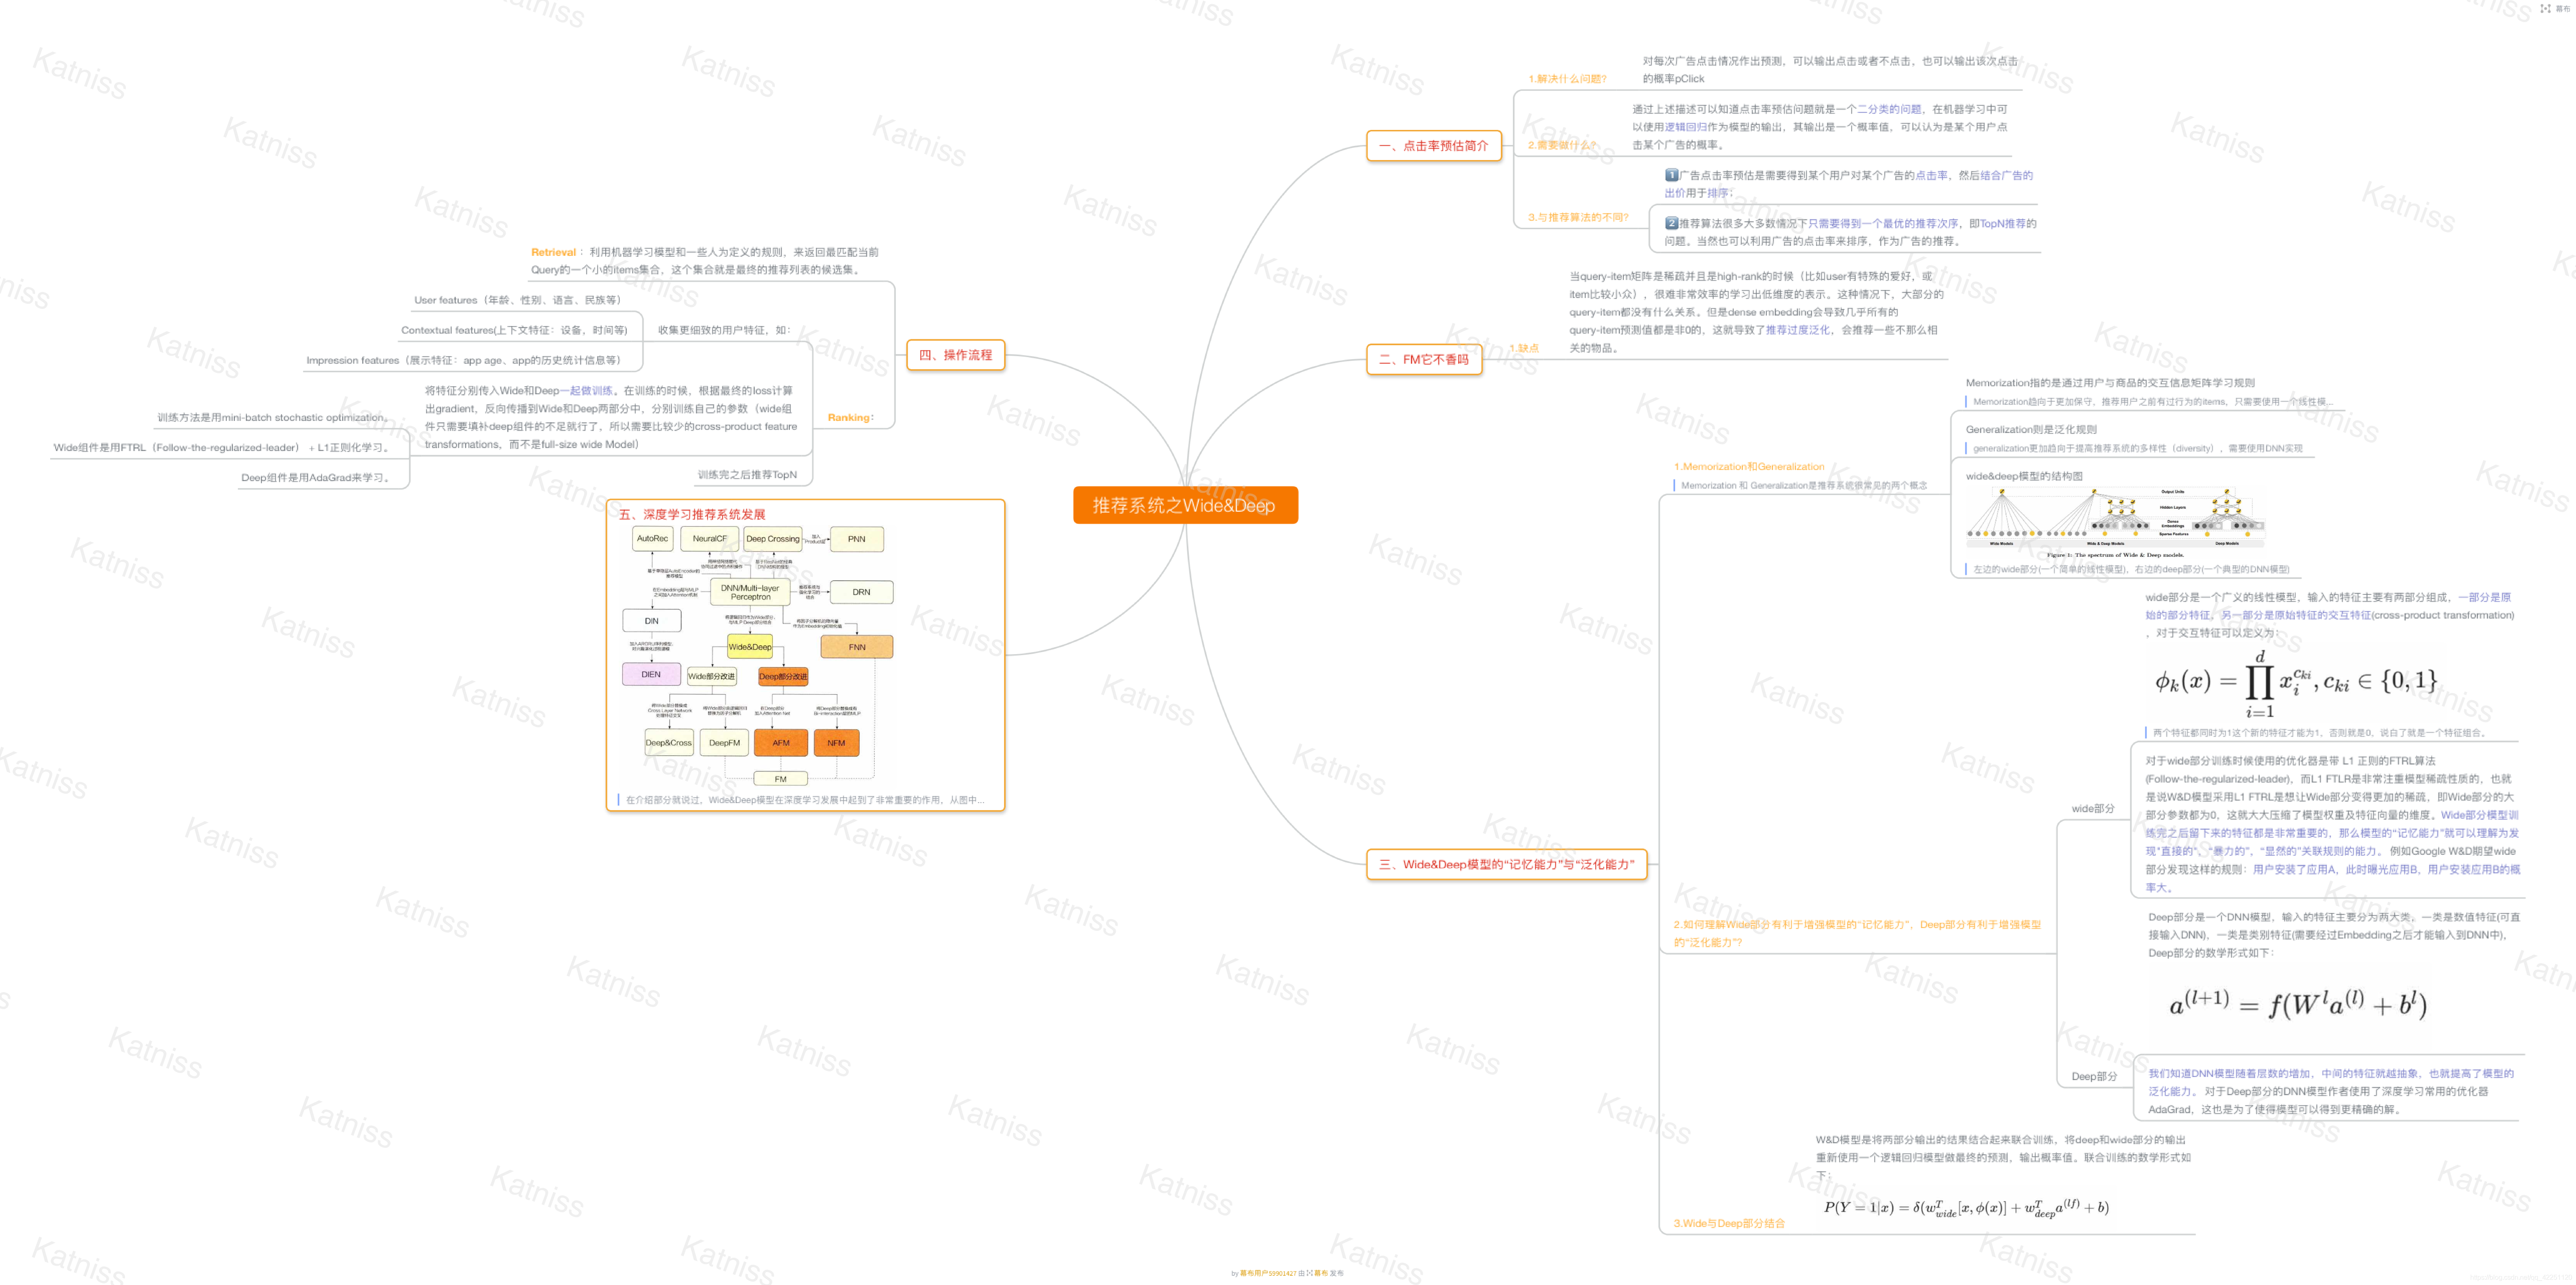
Task: Click the DIEN purple box in the diagram
Action: (651, 674)
